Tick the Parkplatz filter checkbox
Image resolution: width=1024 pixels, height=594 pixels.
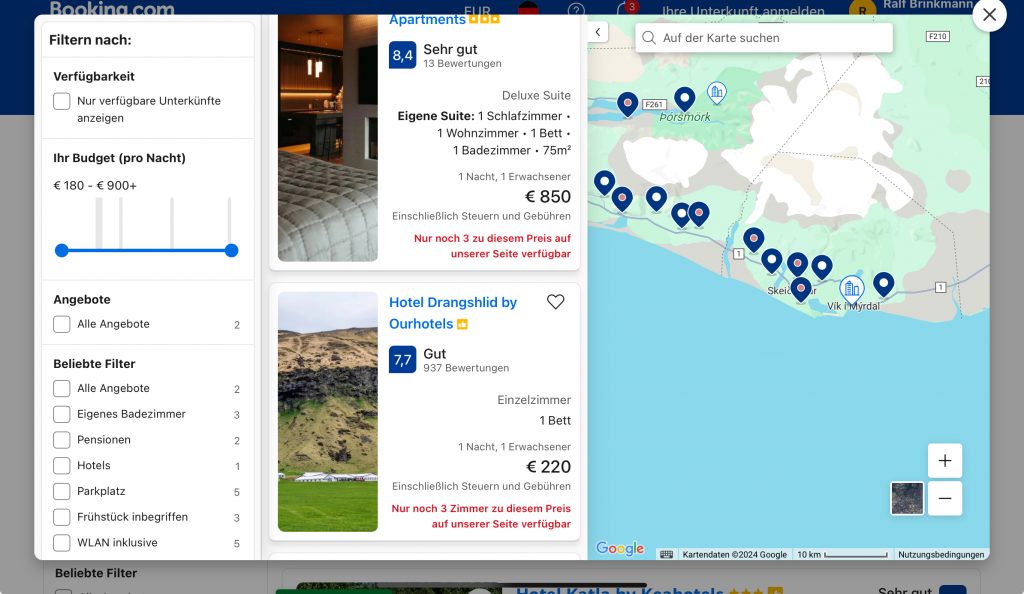coord(62,491)
